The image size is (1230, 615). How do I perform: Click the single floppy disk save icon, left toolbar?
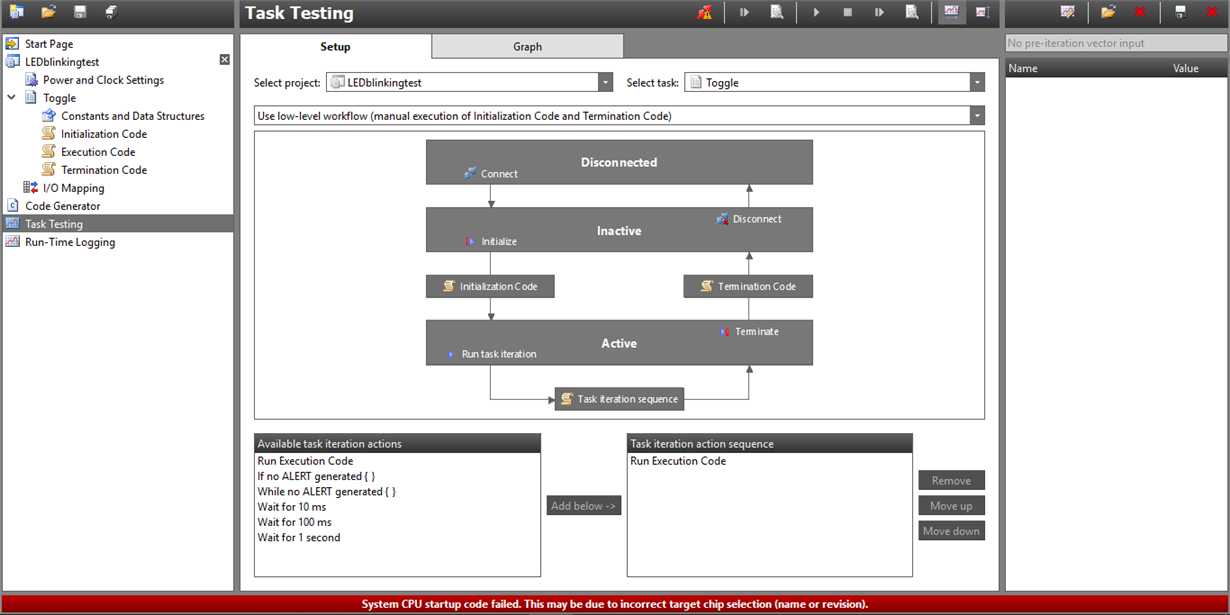click(x=80, y=12)
